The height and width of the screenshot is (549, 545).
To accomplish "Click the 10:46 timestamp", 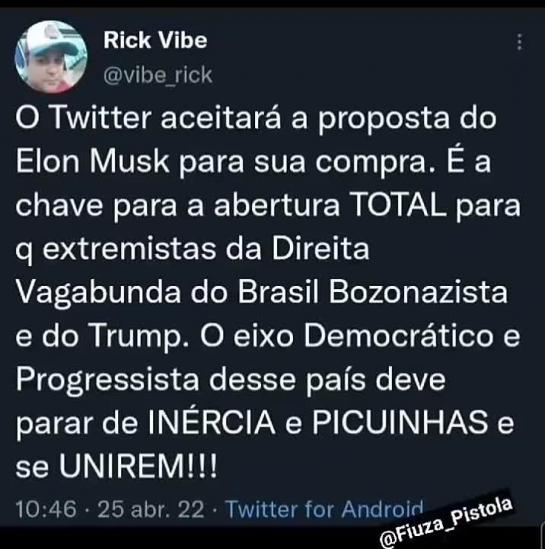I will [x=46, y=509].
